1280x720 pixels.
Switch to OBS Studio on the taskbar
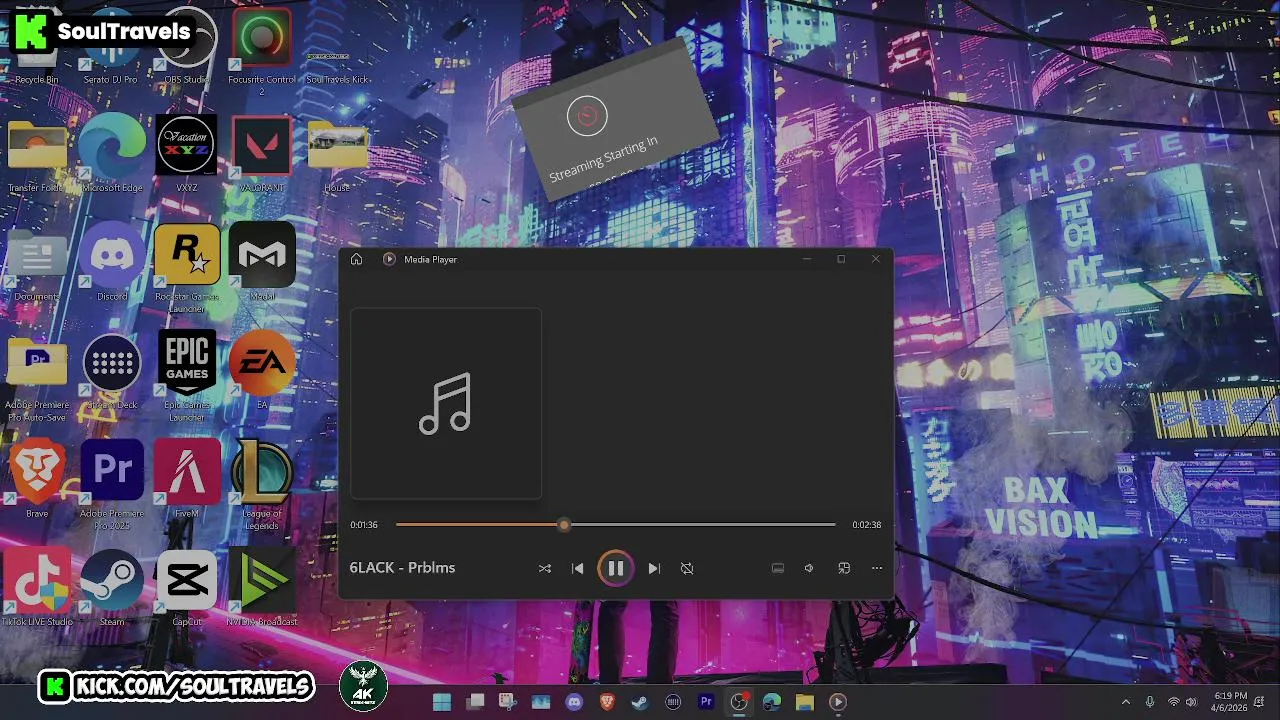coord(739,702)
